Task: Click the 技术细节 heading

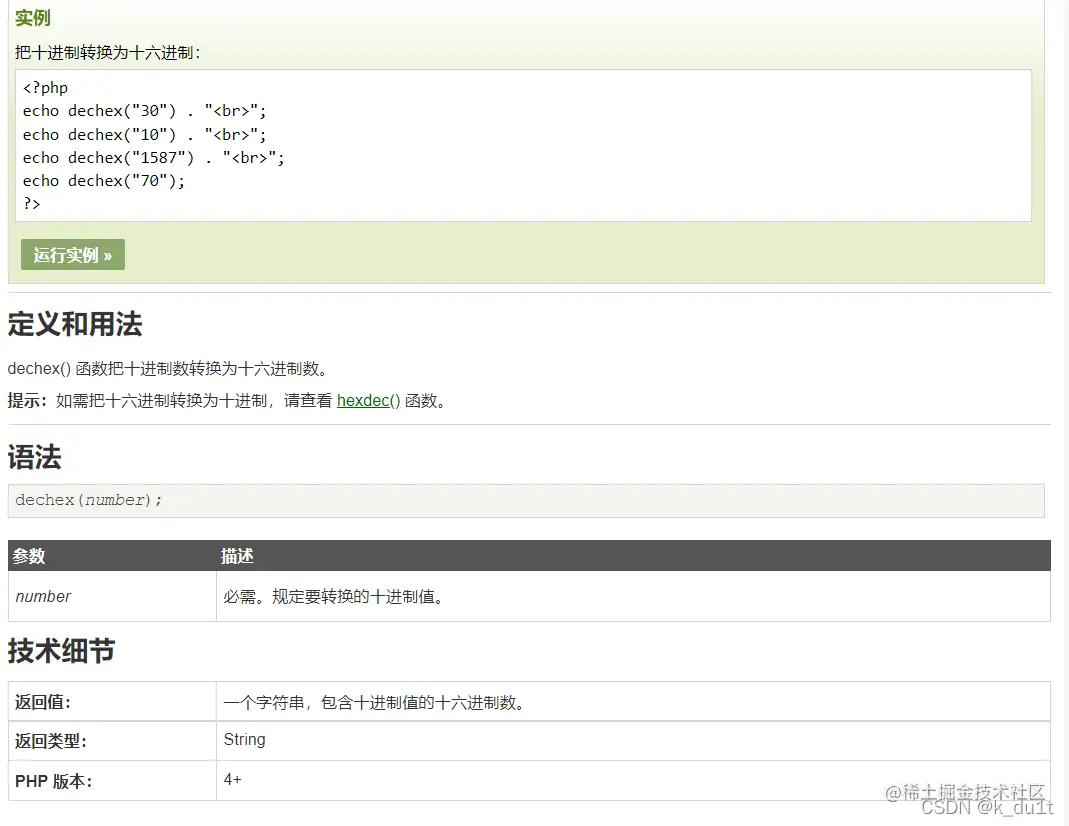Action: tap(61, 650)
